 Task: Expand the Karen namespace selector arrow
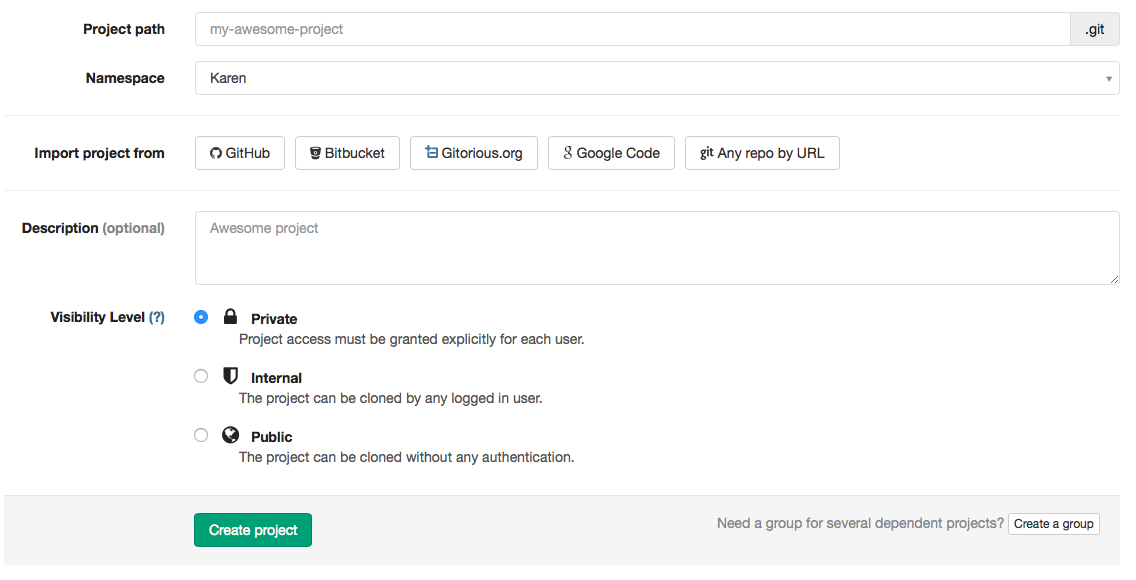coord(1108,77)
